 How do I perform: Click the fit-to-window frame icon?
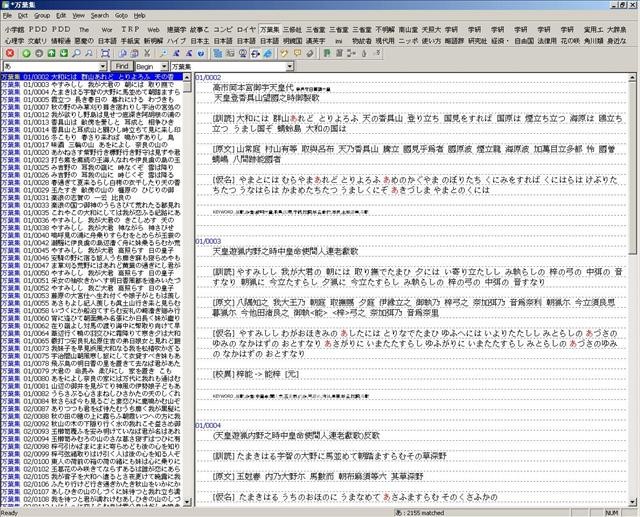pos(105,53)
